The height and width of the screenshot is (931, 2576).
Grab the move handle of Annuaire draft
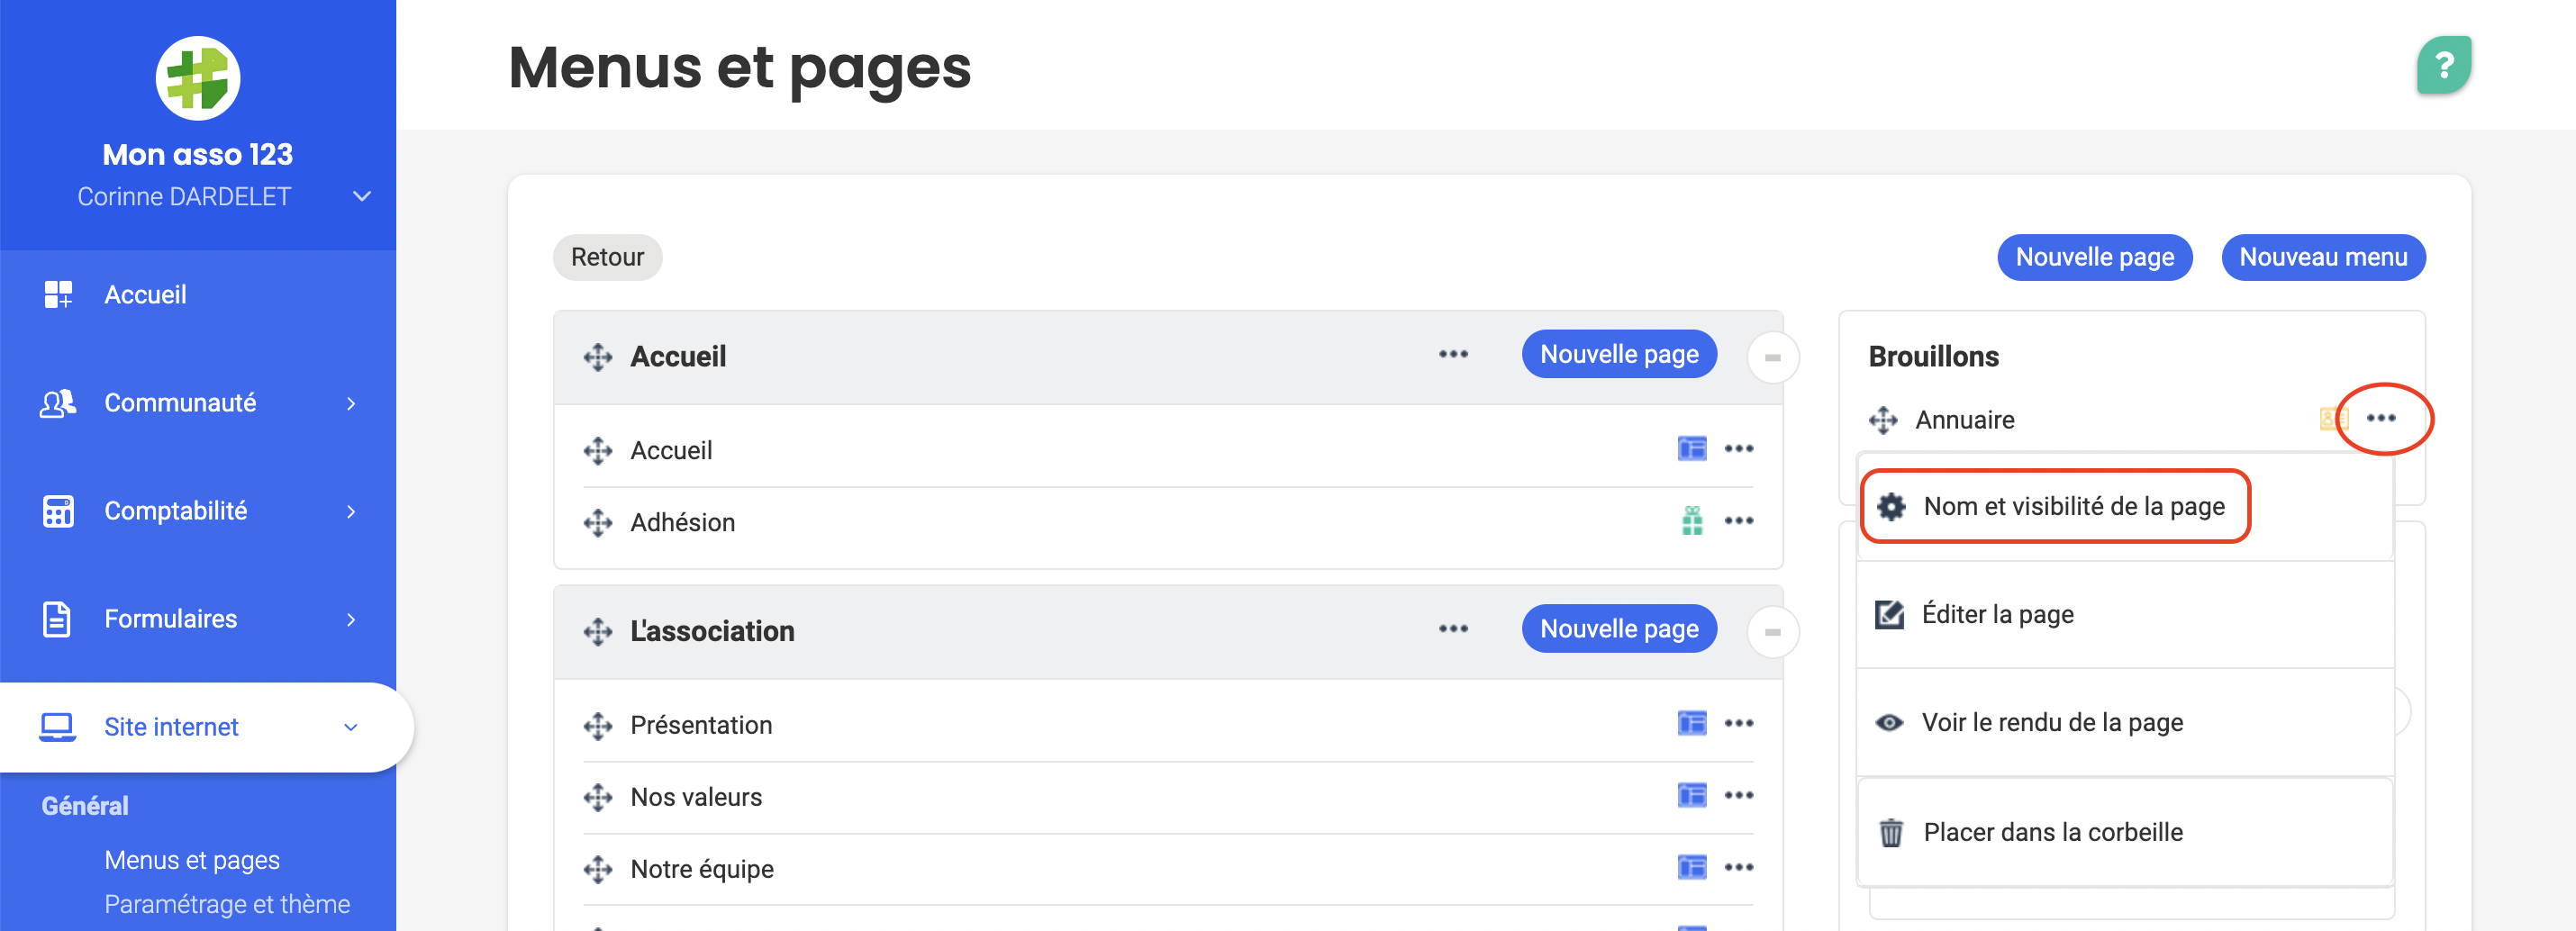click(x=1883, y=420)
